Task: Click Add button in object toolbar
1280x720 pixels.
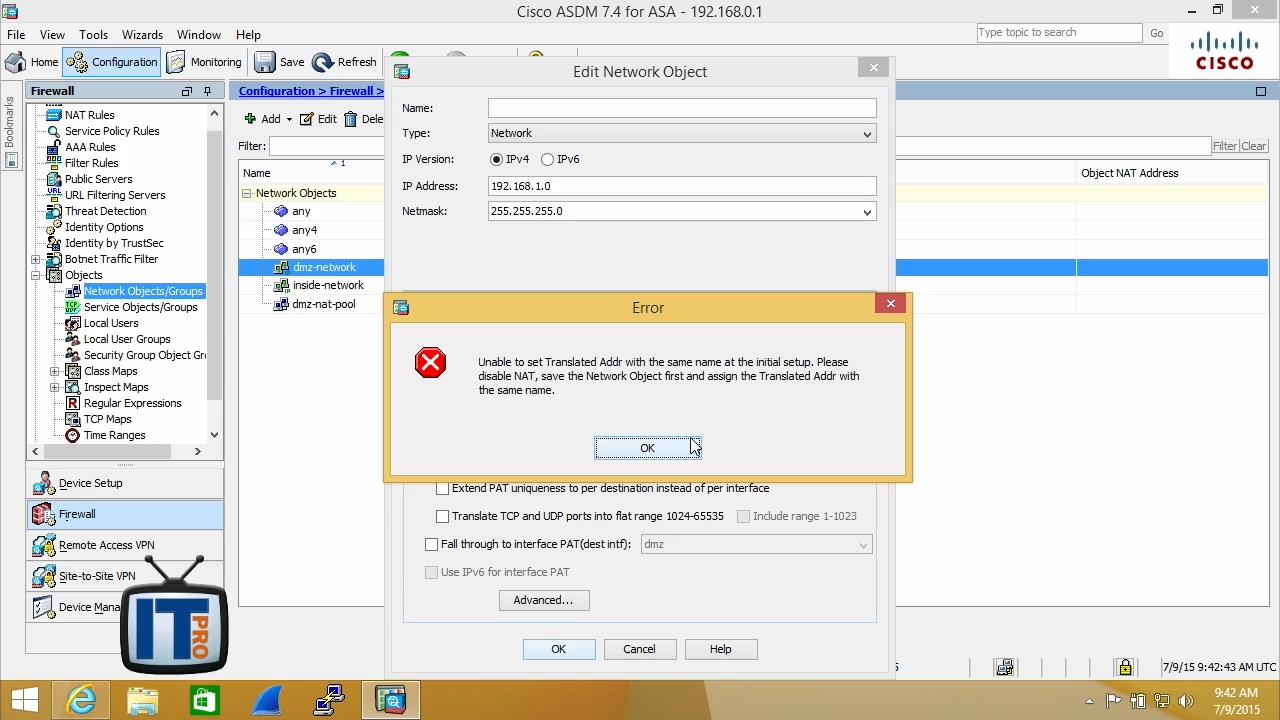Action: click(262, 119)
